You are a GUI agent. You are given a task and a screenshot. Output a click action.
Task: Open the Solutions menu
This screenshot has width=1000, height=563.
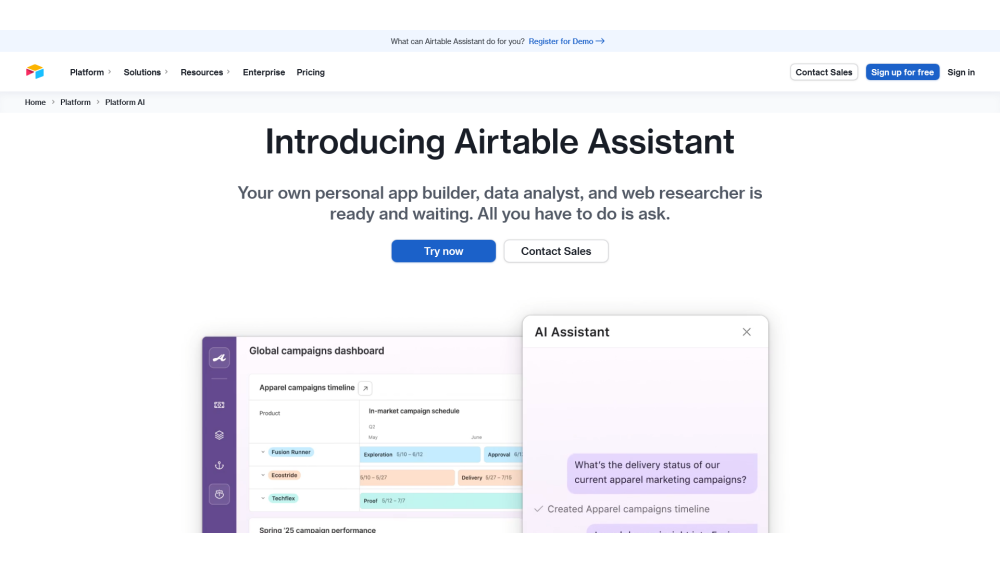tap(145, 72)
